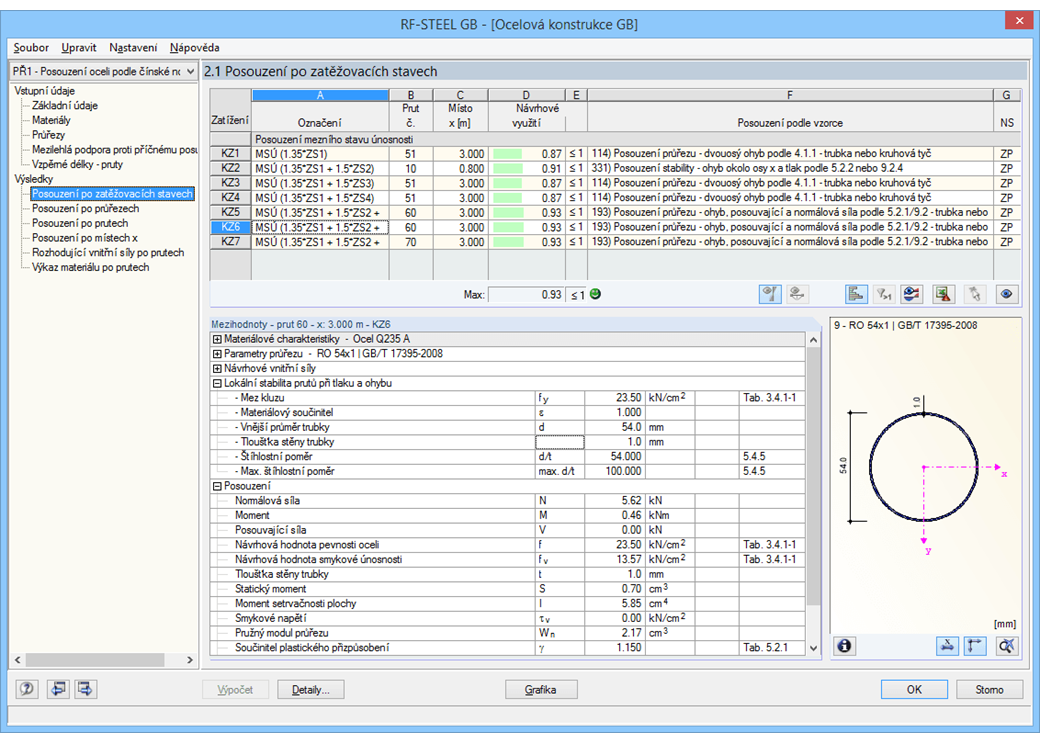Select Posouzení po místech x item
The width and height of the screenshot is (1040, 743).
point(85,237)
